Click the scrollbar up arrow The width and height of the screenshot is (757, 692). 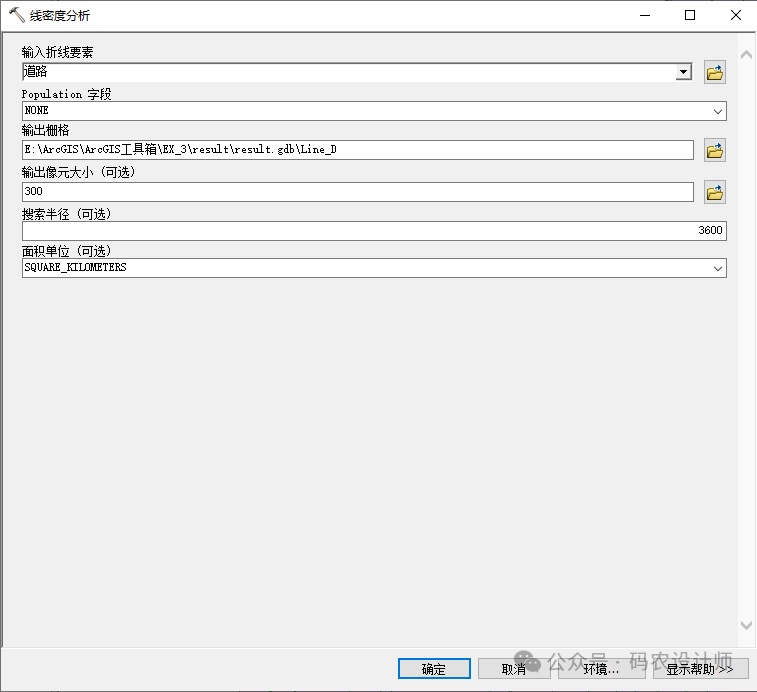pyautogui.click(x=746, y=54)
